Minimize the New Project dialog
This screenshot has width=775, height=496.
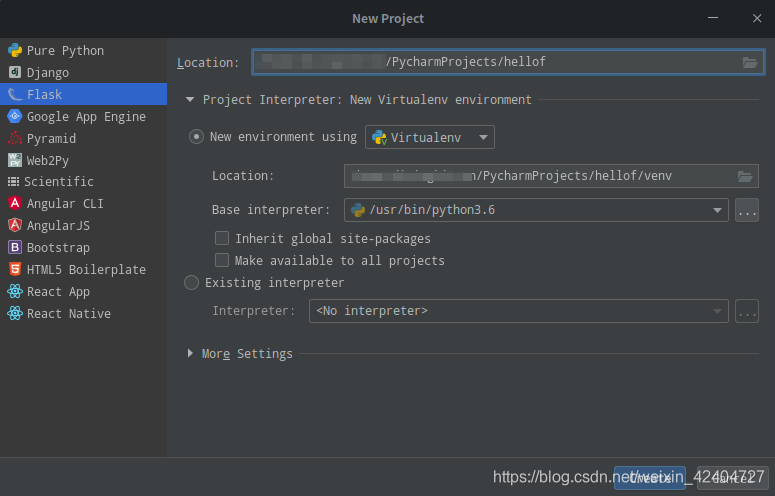[x=713, y=18]
